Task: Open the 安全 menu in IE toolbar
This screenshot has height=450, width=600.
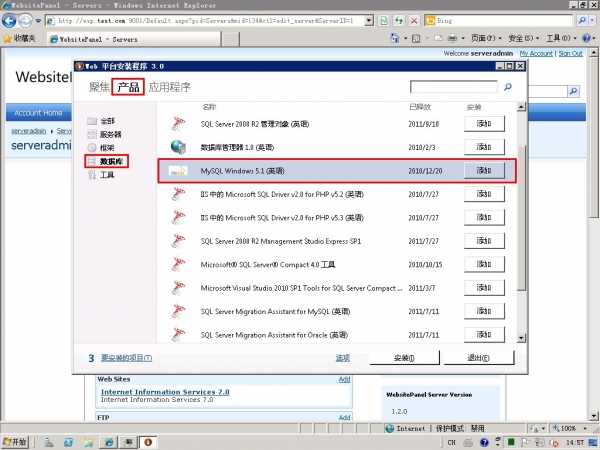Action: point(523,38)
